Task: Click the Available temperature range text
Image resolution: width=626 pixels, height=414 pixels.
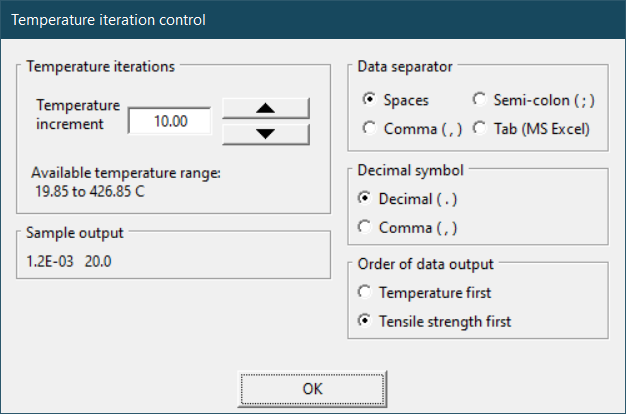Action: [125, 182]
